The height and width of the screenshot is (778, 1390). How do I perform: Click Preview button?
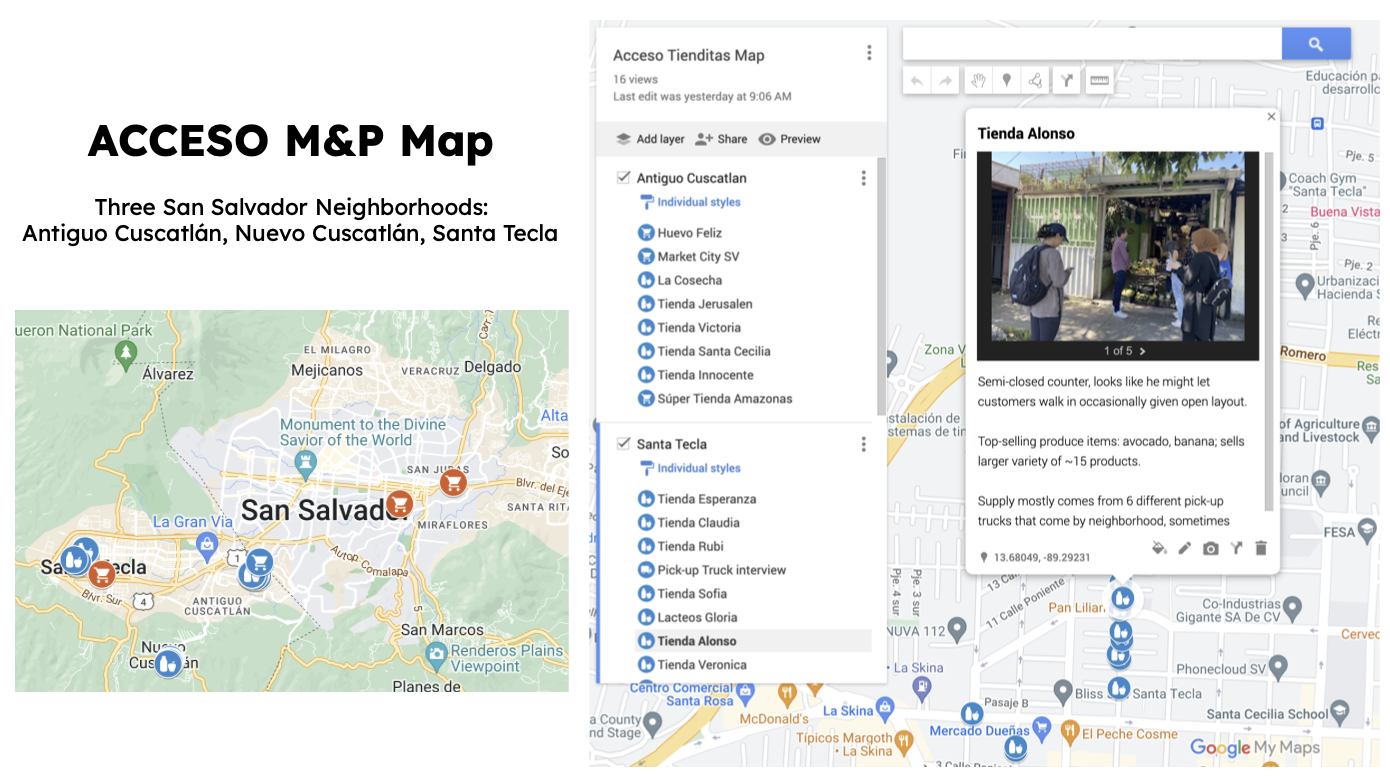[790, 139]
